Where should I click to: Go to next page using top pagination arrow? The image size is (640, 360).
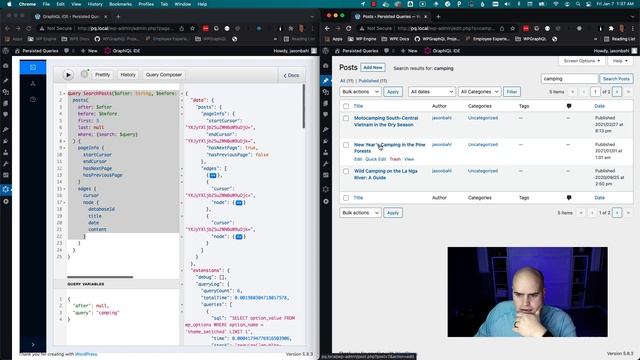point(617,92)
